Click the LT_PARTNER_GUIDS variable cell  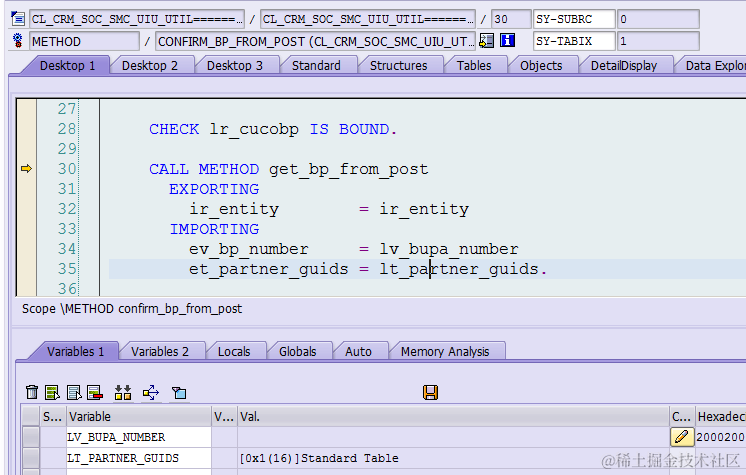click(x=139, y=458)
